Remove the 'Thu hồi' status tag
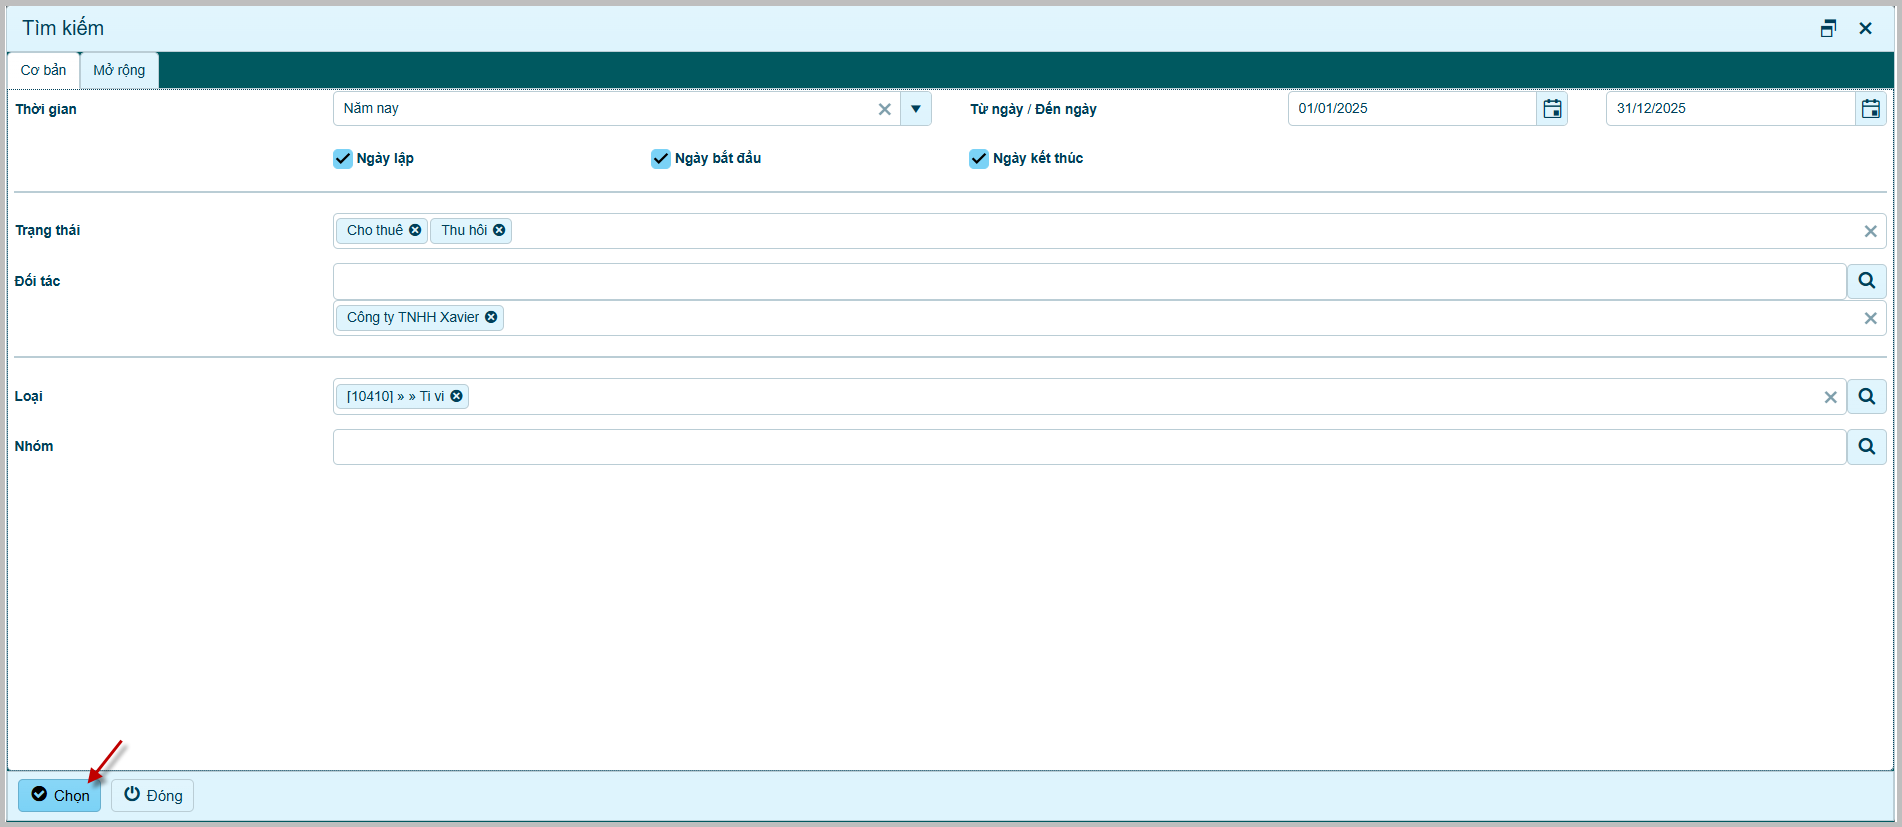Screen dimensions: 1902x827 coord(499,230)
